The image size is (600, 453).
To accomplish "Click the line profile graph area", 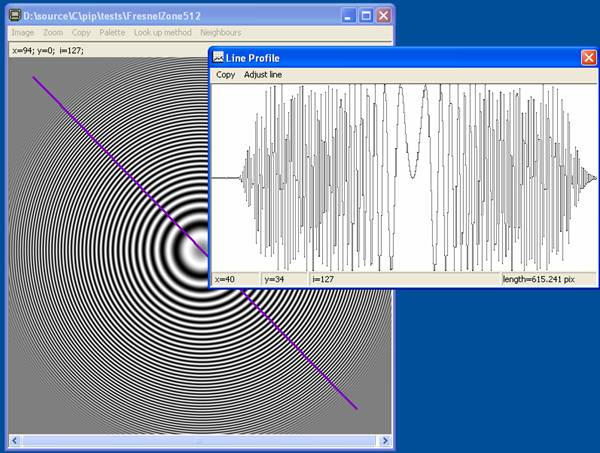I will pyautogui.click(x=404, y=178).
